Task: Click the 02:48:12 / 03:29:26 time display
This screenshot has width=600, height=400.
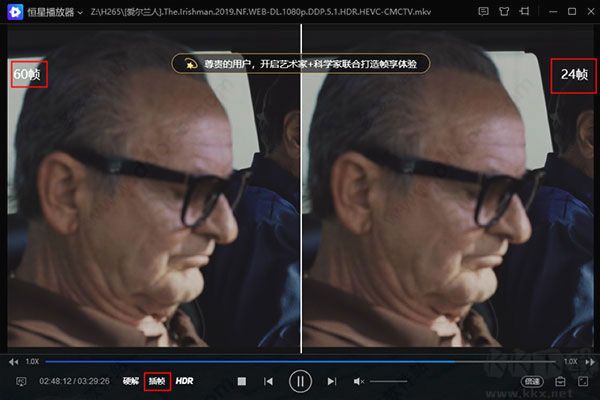Action: (x=74, y=381)
